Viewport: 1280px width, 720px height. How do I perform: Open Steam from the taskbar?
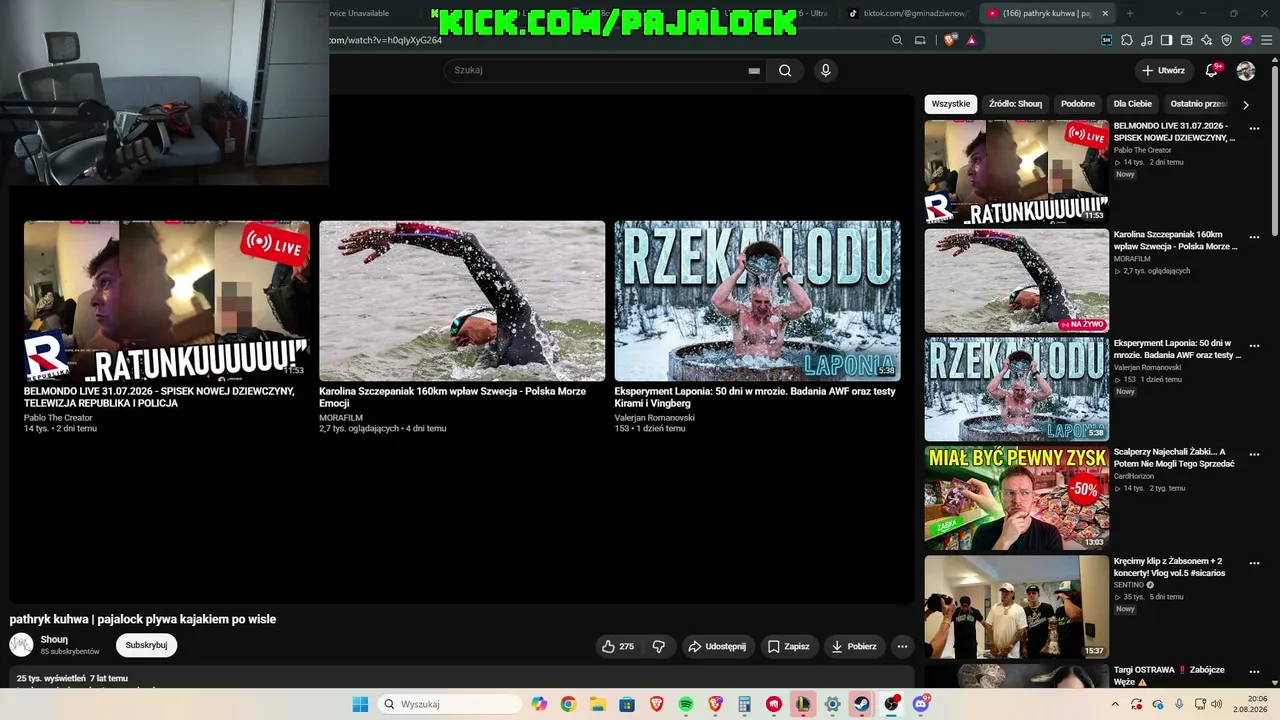point(861,704)
